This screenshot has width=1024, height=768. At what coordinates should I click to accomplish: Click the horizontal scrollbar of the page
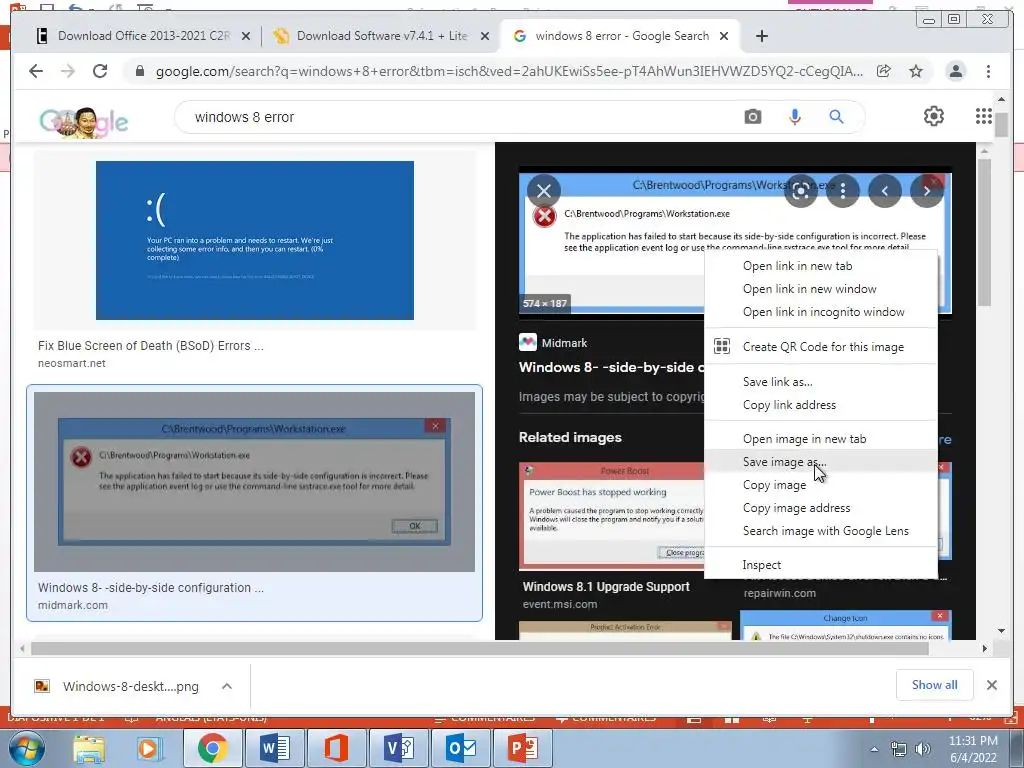click(480, 648)
